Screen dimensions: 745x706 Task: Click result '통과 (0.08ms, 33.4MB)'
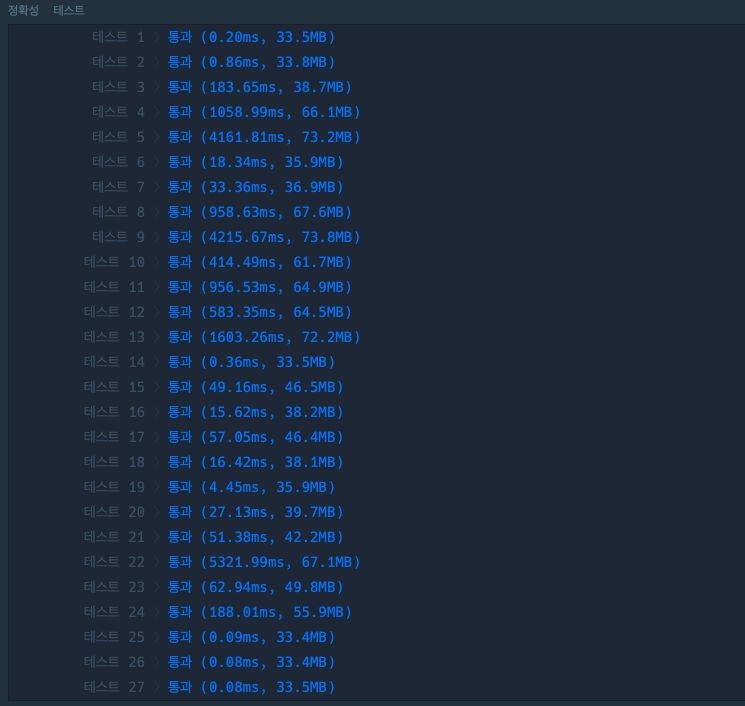(x=252, y=662)
